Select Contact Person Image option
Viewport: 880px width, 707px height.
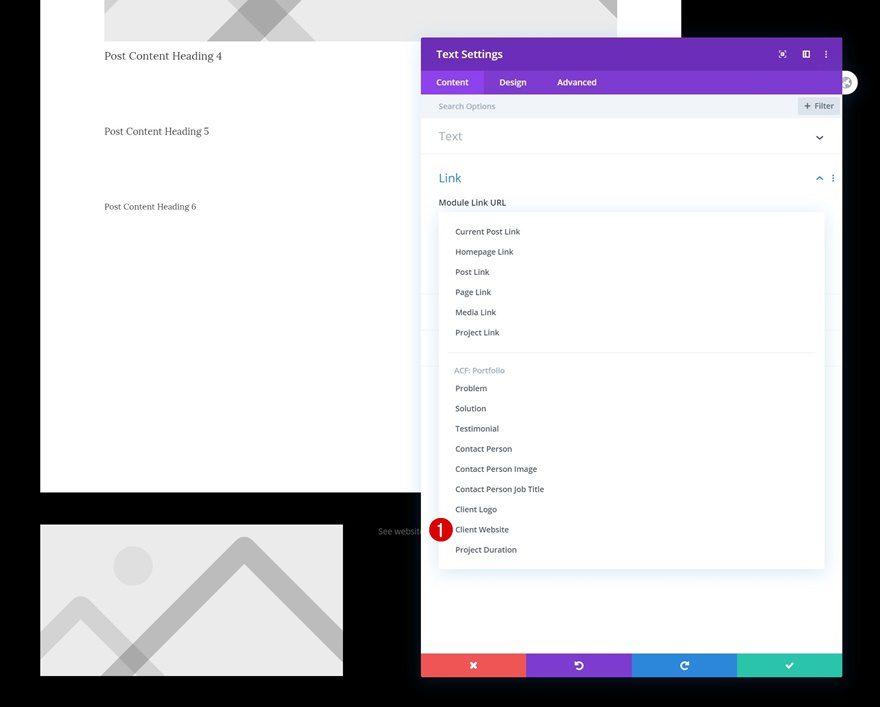point(496,468)
